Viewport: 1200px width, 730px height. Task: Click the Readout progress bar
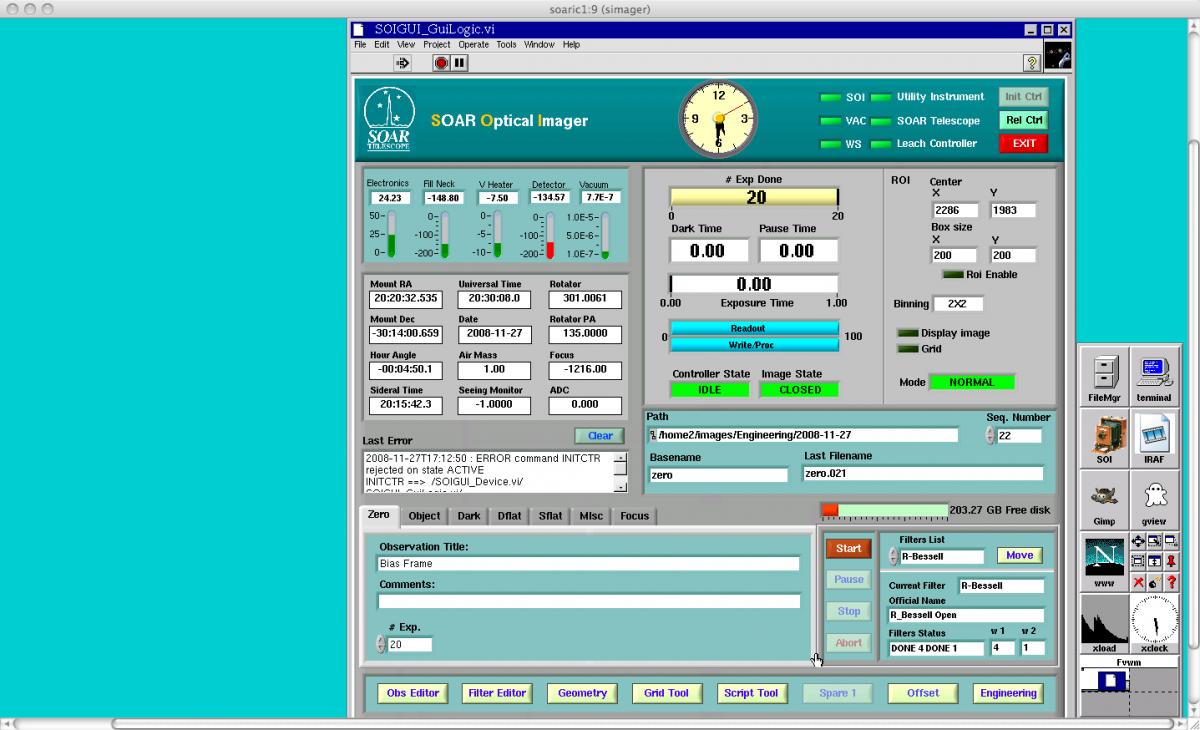tap(754, 329)
